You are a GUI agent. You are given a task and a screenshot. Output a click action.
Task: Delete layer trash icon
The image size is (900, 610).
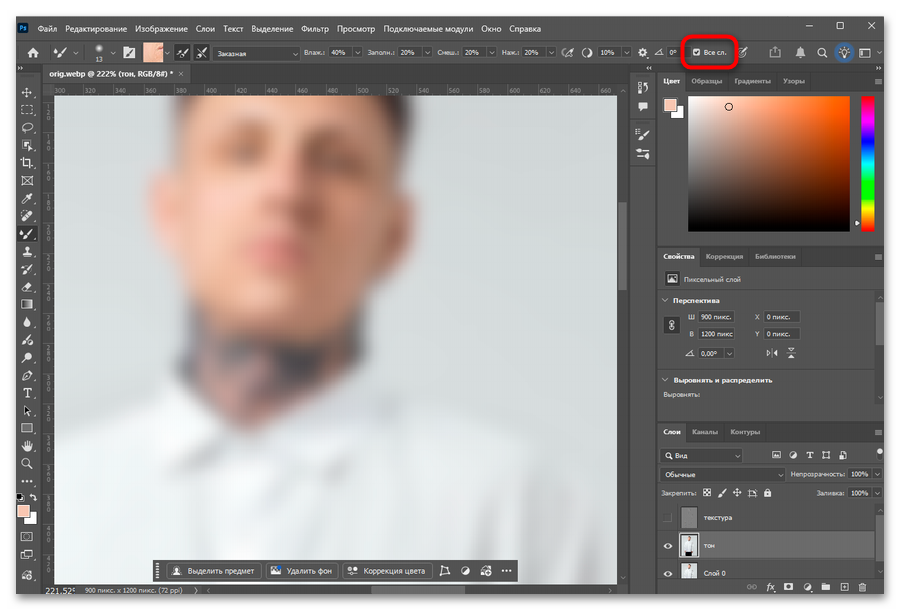click(x=862, y=587)
